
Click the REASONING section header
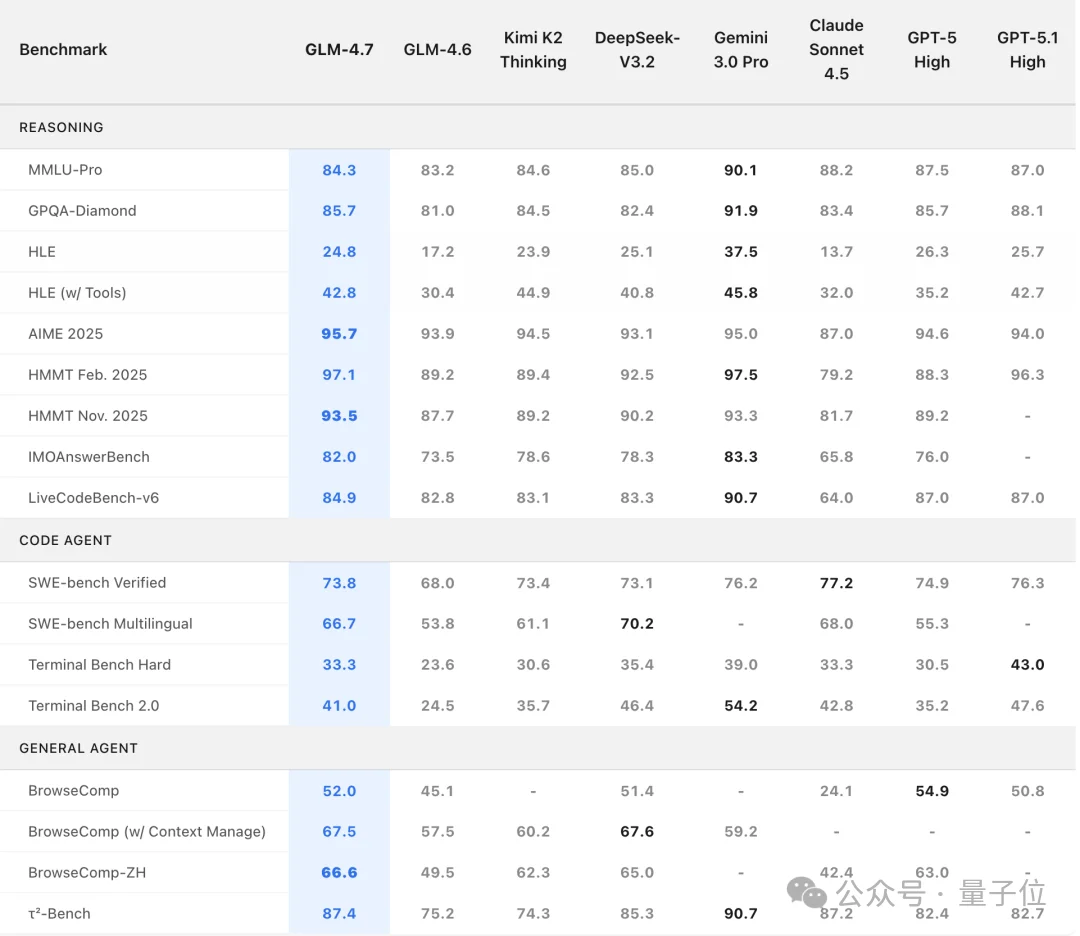(61, 128)
